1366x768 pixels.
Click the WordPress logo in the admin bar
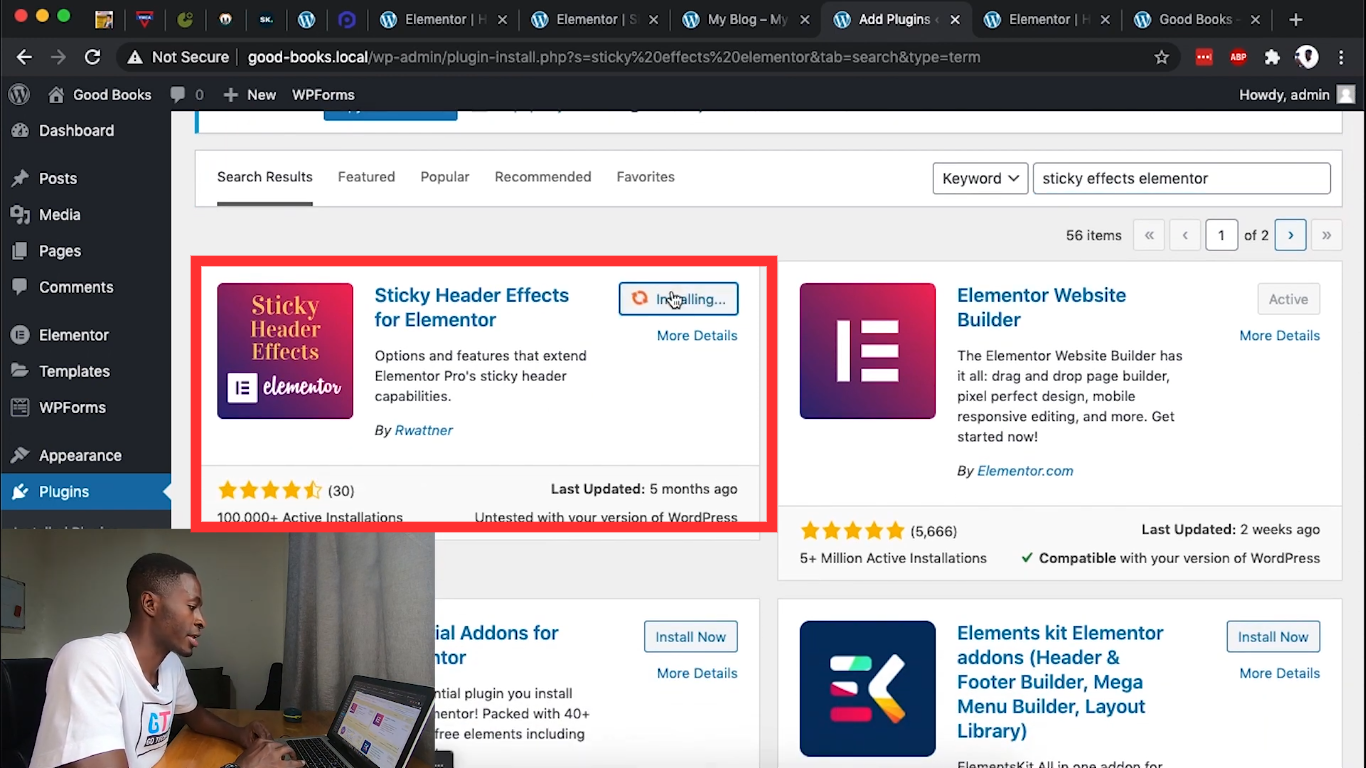(x=19, y=94)
